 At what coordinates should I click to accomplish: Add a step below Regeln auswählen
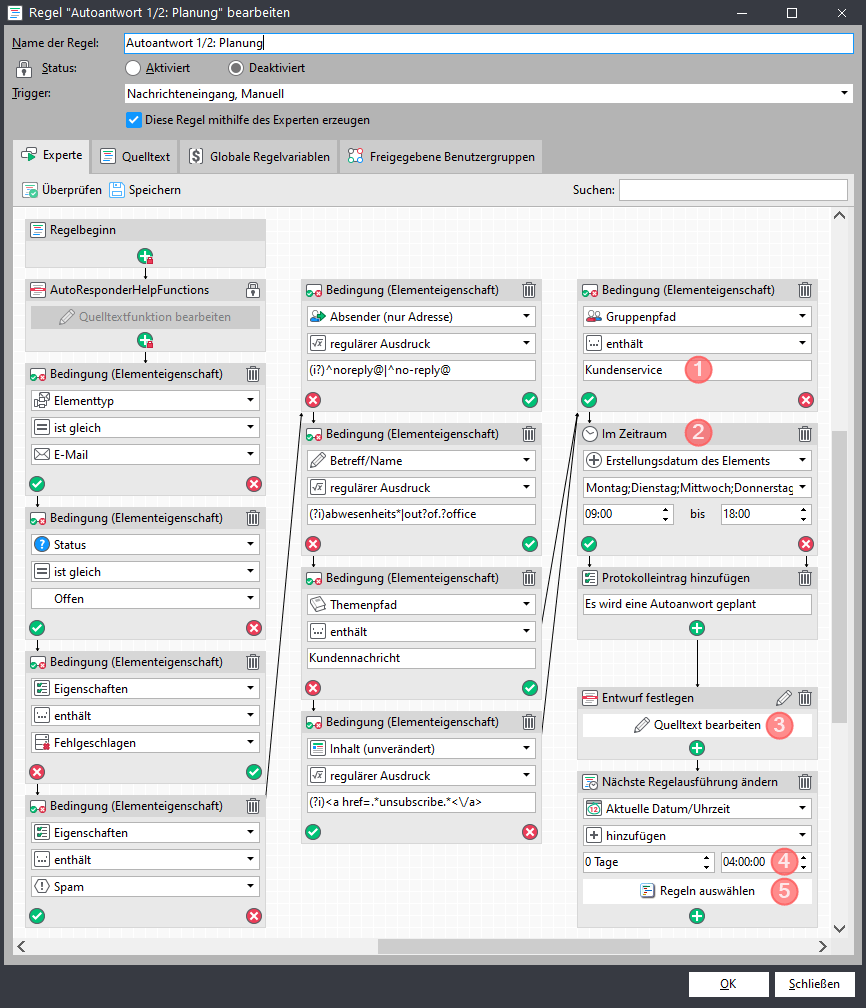(x=697, y=916)
